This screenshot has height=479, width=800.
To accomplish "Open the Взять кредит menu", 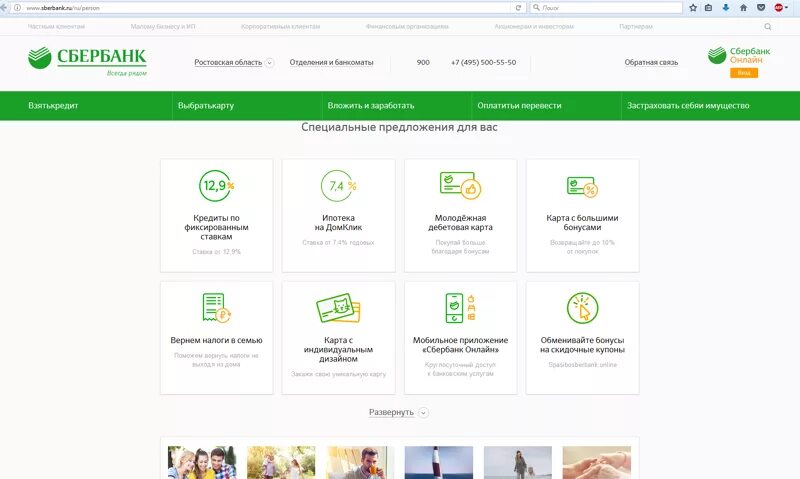I will coord(53,106).
